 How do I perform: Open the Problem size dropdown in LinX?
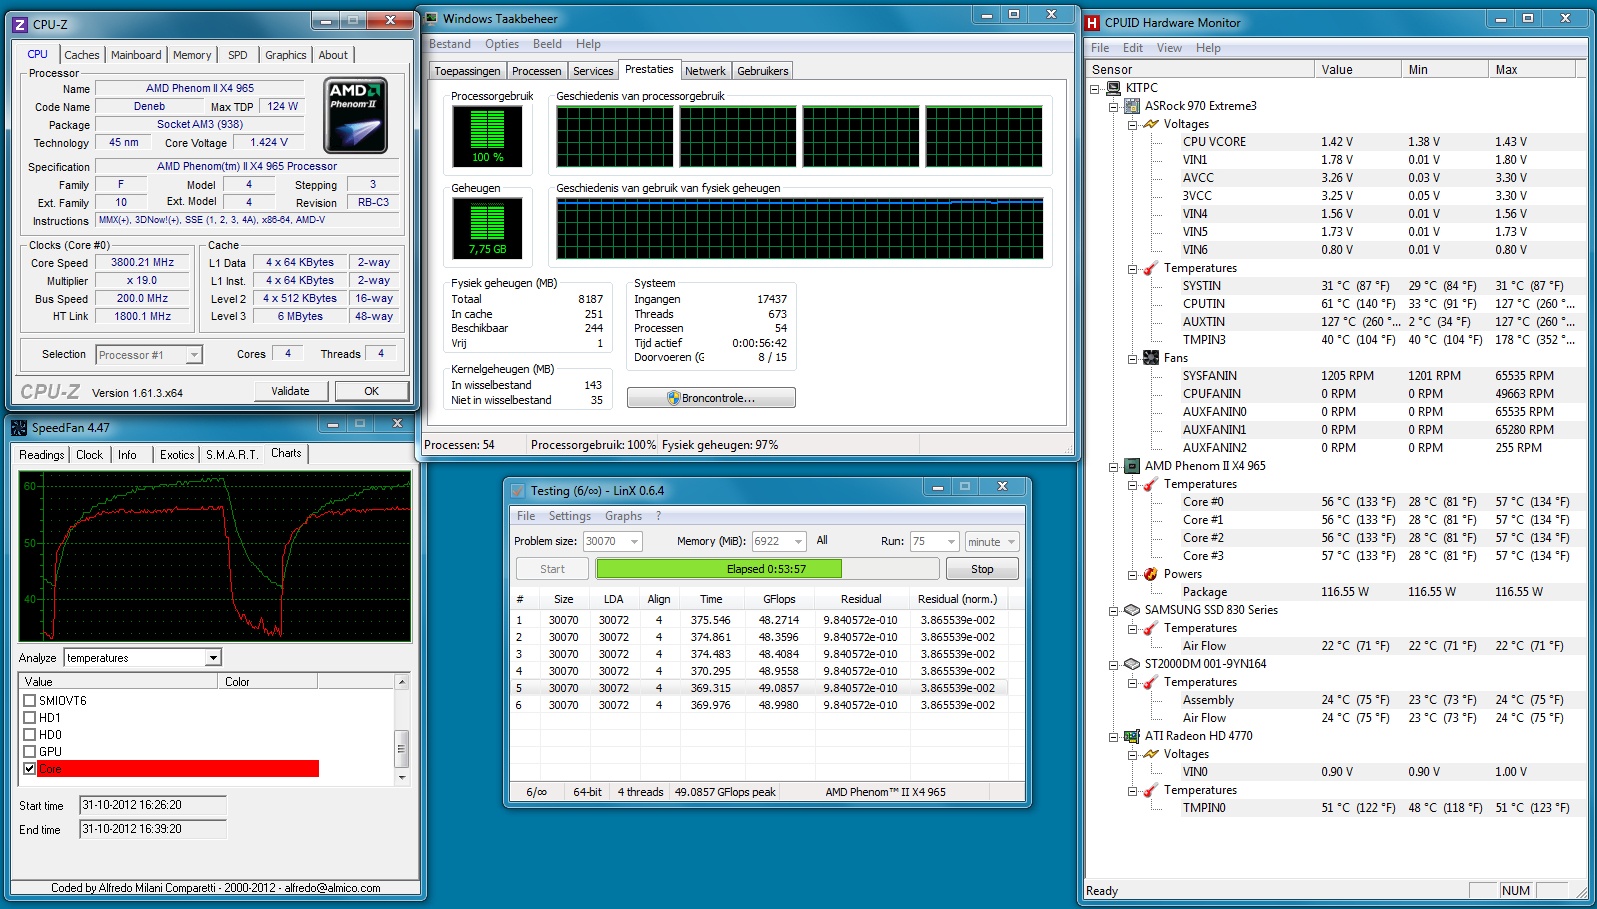(x=634, y=541)
